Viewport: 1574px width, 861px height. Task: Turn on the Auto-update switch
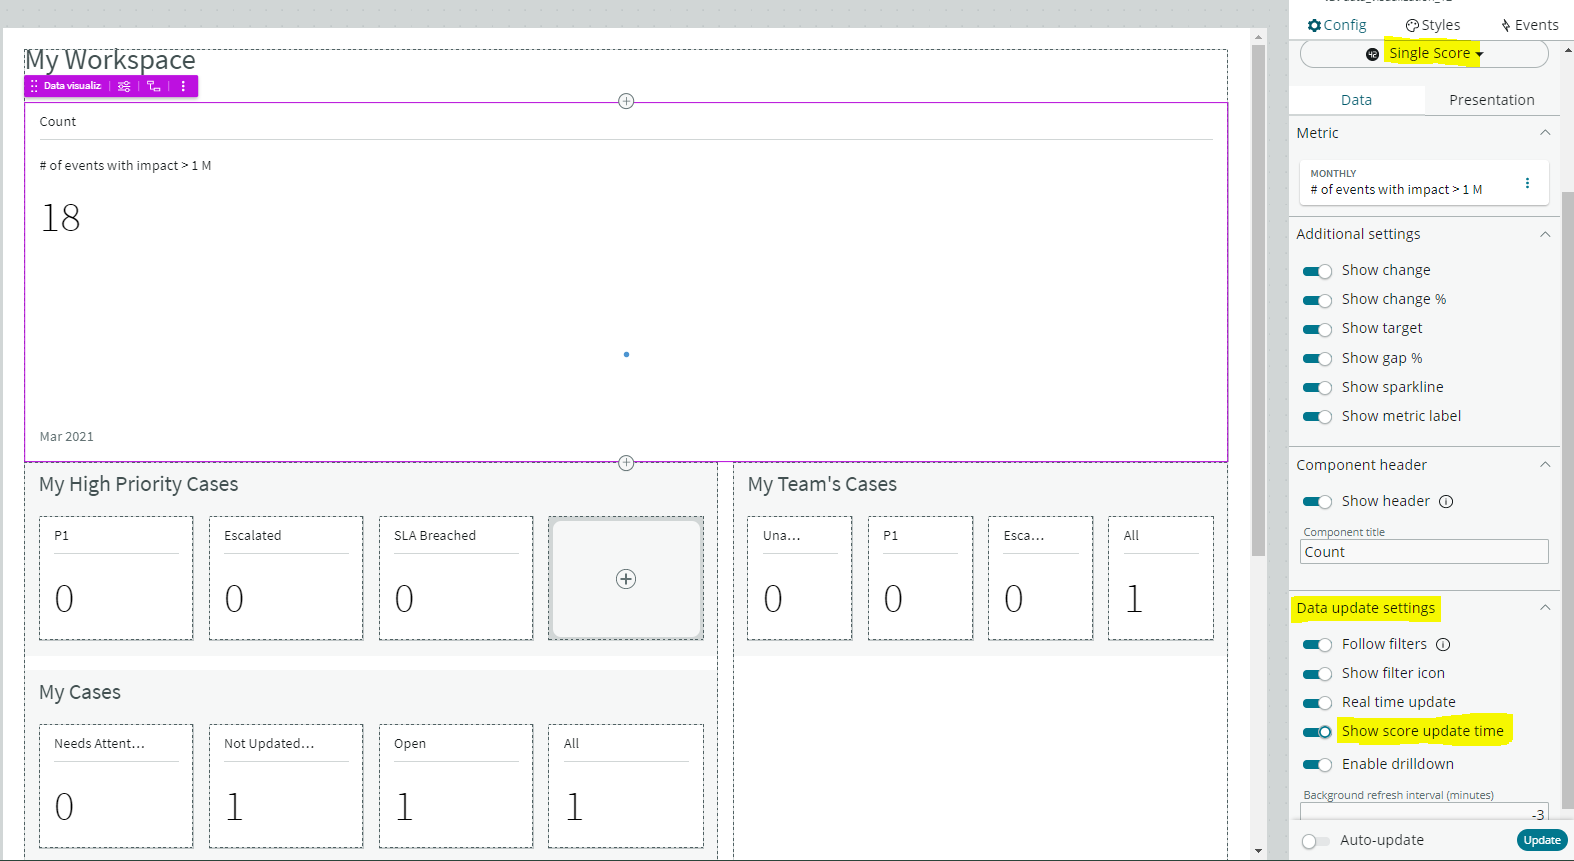click(x=1315, y=841)
